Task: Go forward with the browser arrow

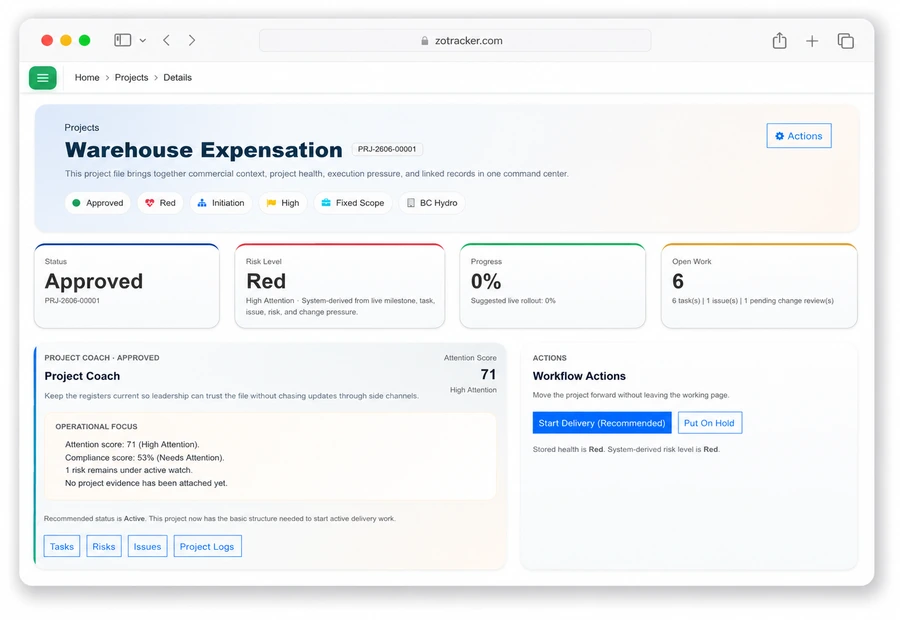Action: 192,40
